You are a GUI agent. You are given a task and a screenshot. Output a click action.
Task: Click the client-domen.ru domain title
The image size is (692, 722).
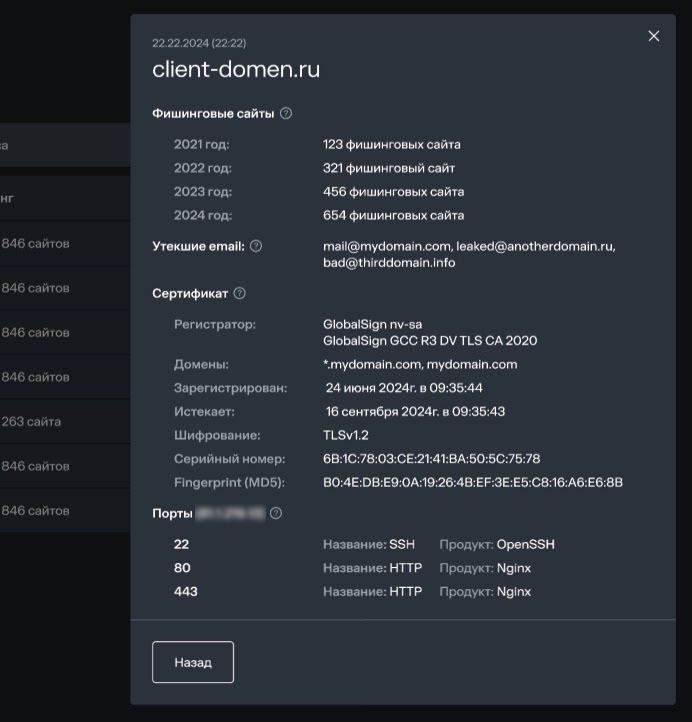(x=236, y=70)
